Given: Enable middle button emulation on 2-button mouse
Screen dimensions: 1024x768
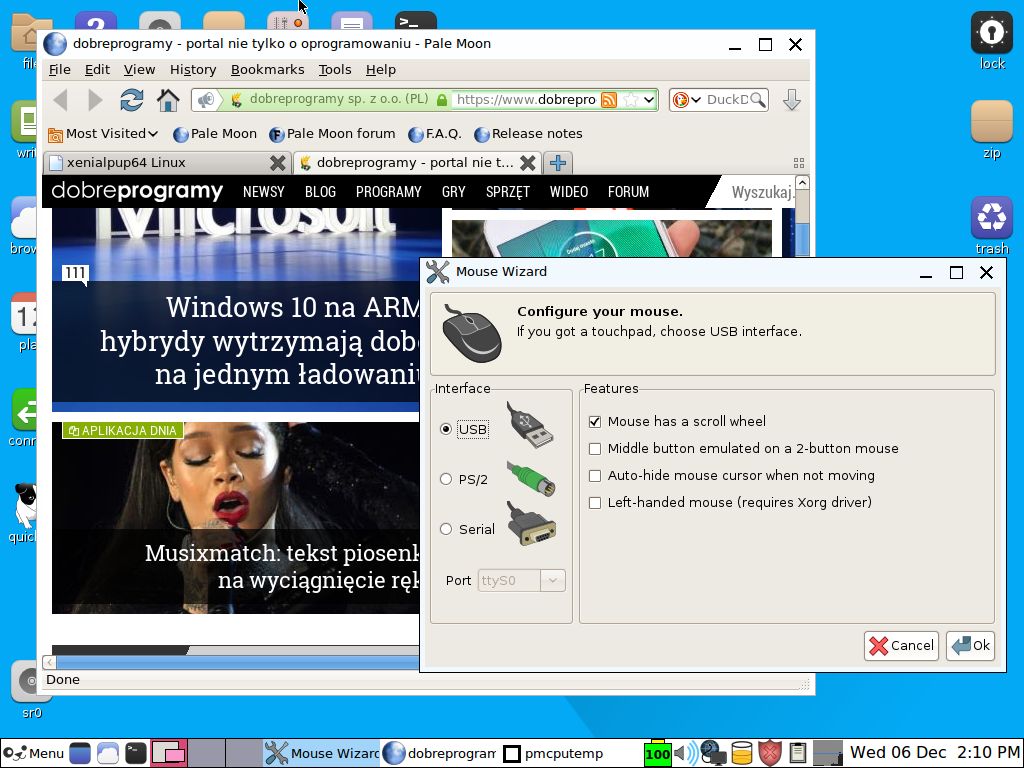Looking at the screenshot, I should coord(595,449).
